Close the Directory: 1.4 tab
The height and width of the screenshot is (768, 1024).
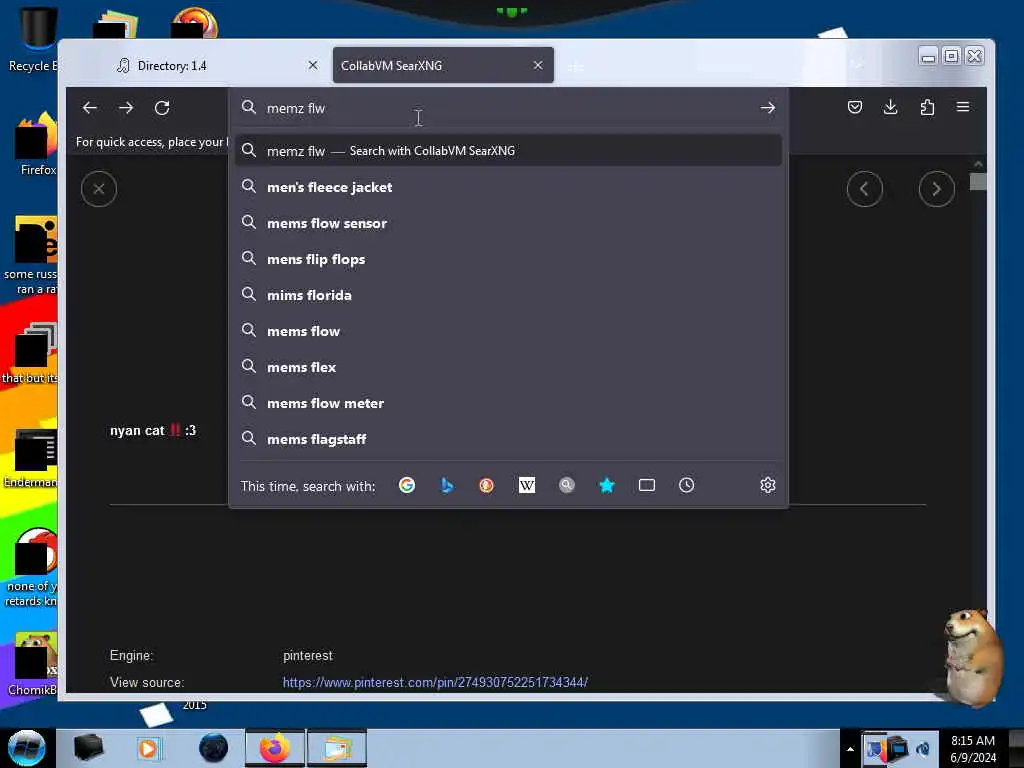tap(313, 65)
